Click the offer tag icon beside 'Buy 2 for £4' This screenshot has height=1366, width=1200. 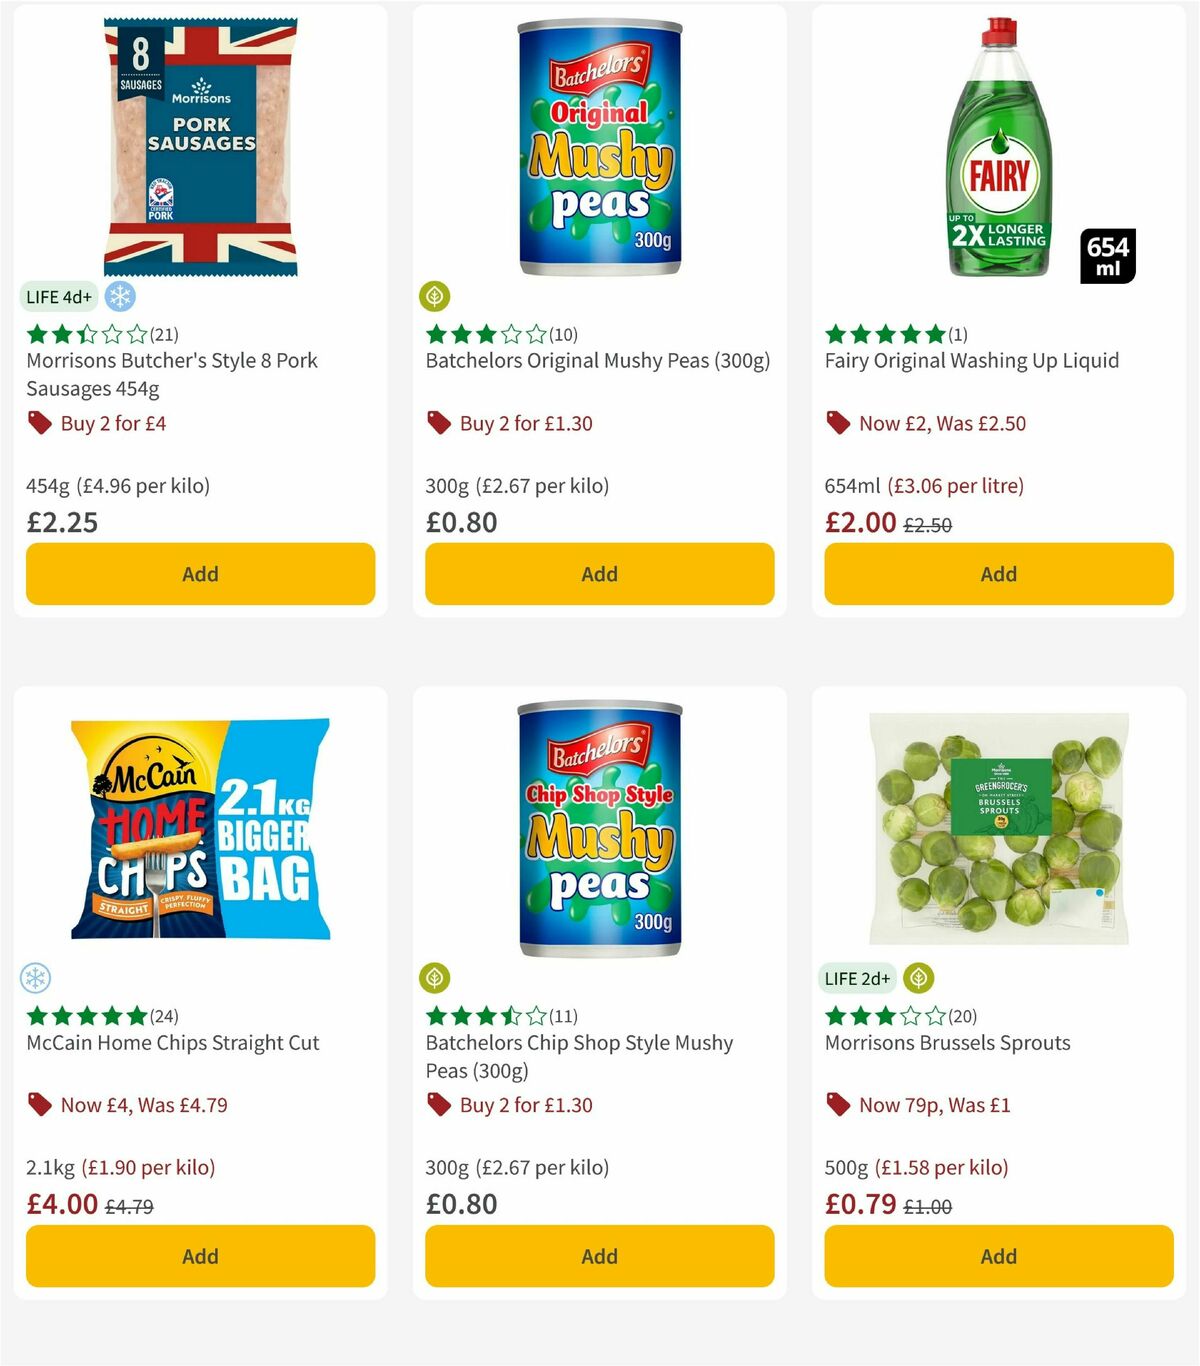(x=40, y=423)
